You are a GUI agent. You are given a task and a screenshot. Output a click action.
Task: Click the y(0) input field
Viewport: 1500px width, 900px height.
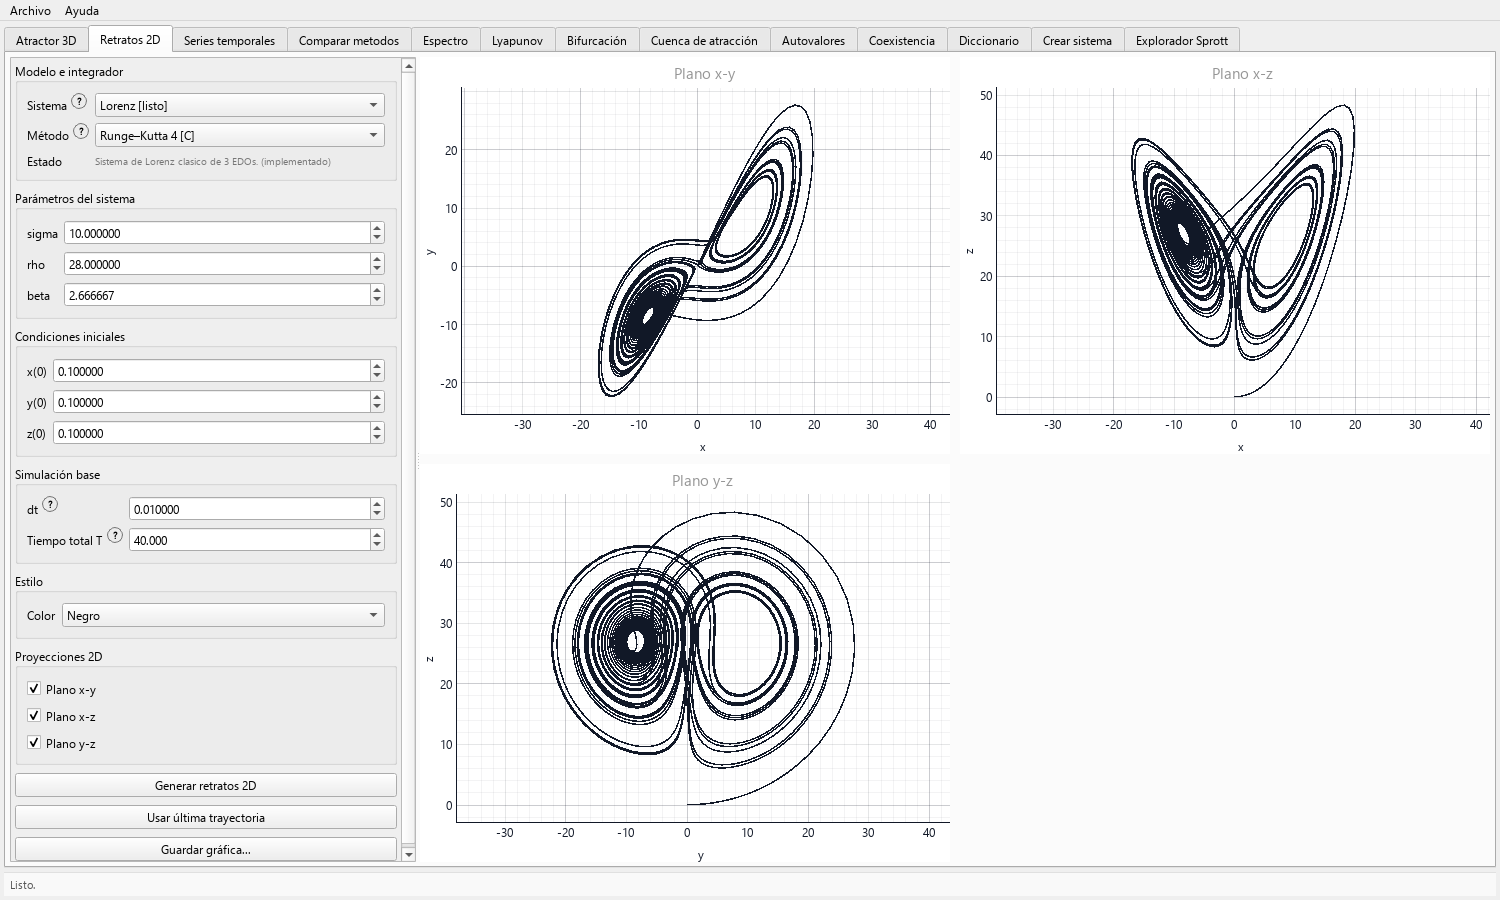pos(211,402)
